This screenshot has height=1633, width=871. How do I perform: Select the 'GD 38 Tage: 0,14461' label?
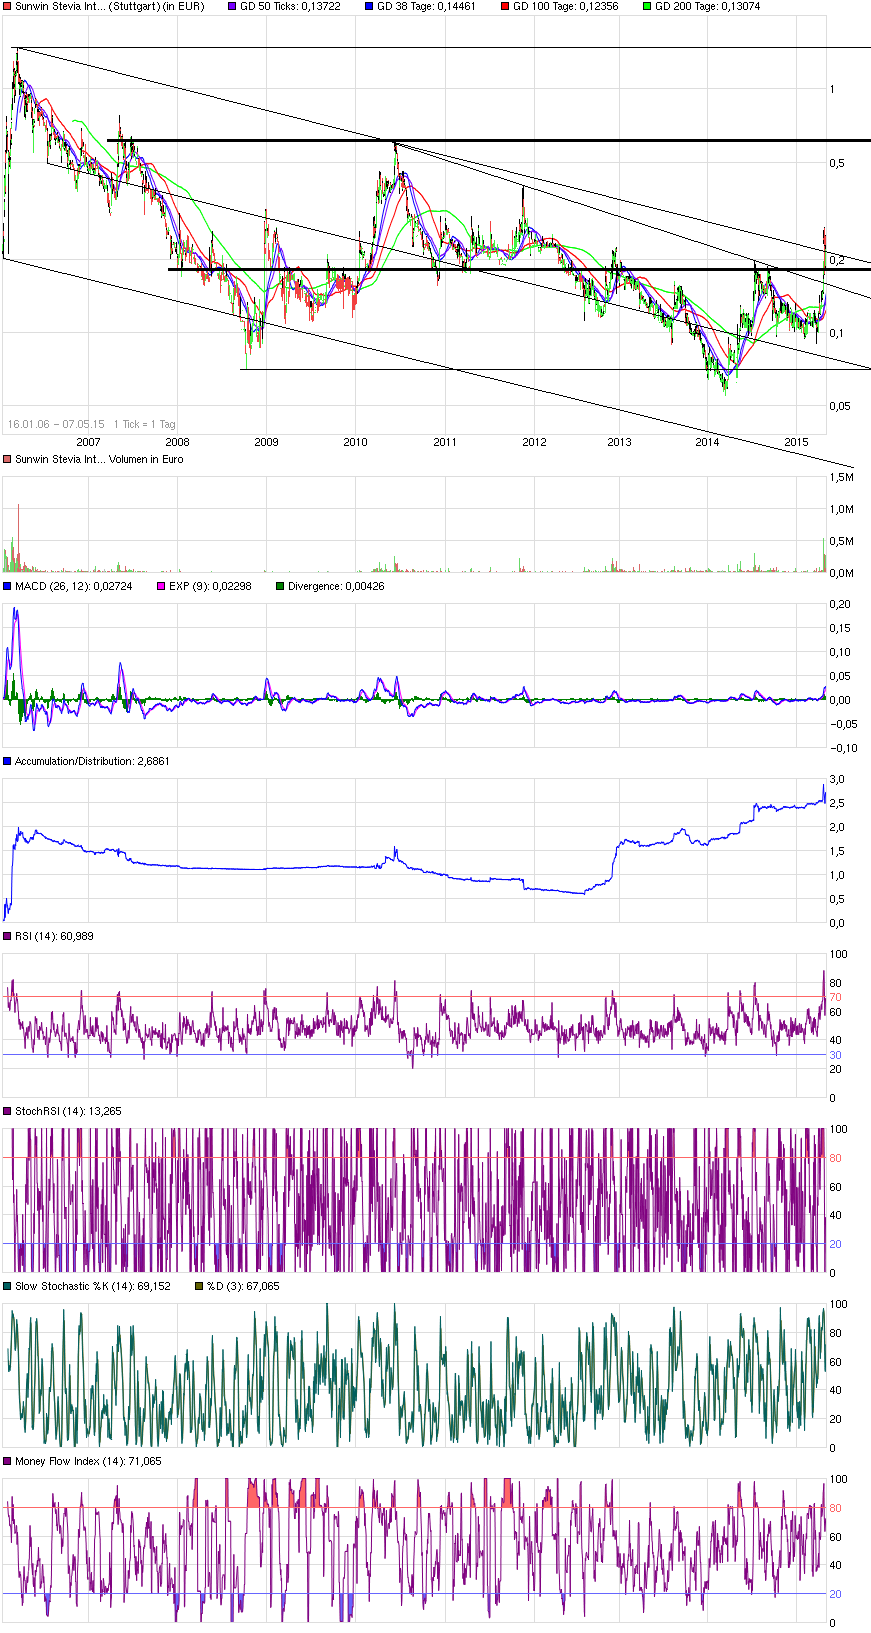click(x=426, y=6)
